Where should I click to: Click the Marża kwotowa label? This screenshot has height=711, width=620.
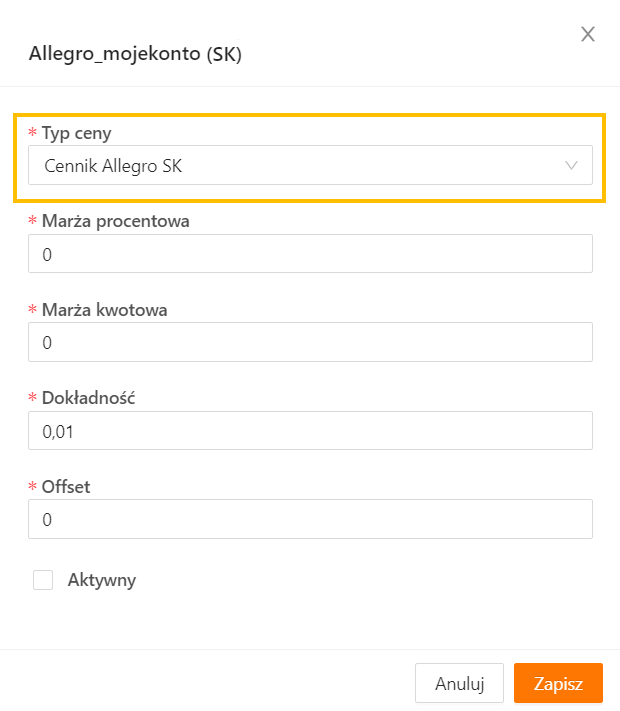tap(104, 309)
